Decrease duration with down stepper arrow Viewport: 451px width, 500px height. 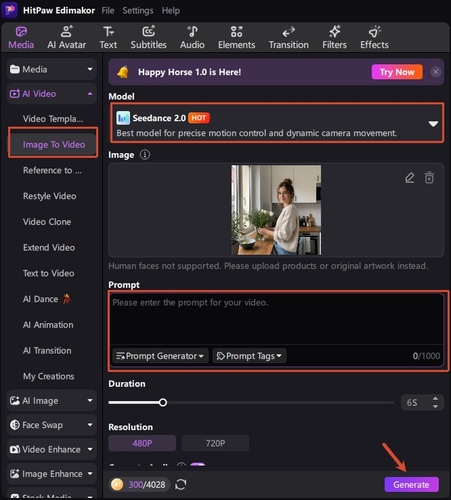coord(435,406)
